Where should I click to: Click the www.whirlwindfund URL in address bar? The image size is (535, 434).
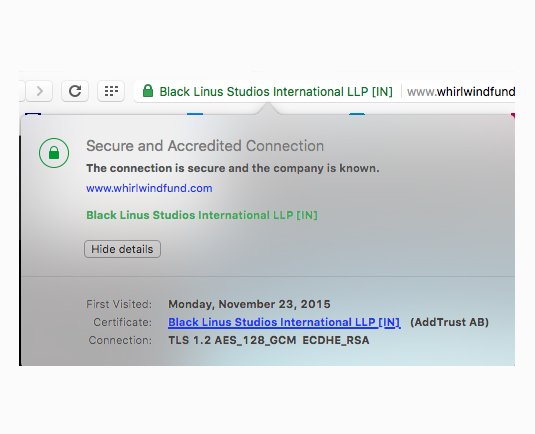tap(461, 91)
